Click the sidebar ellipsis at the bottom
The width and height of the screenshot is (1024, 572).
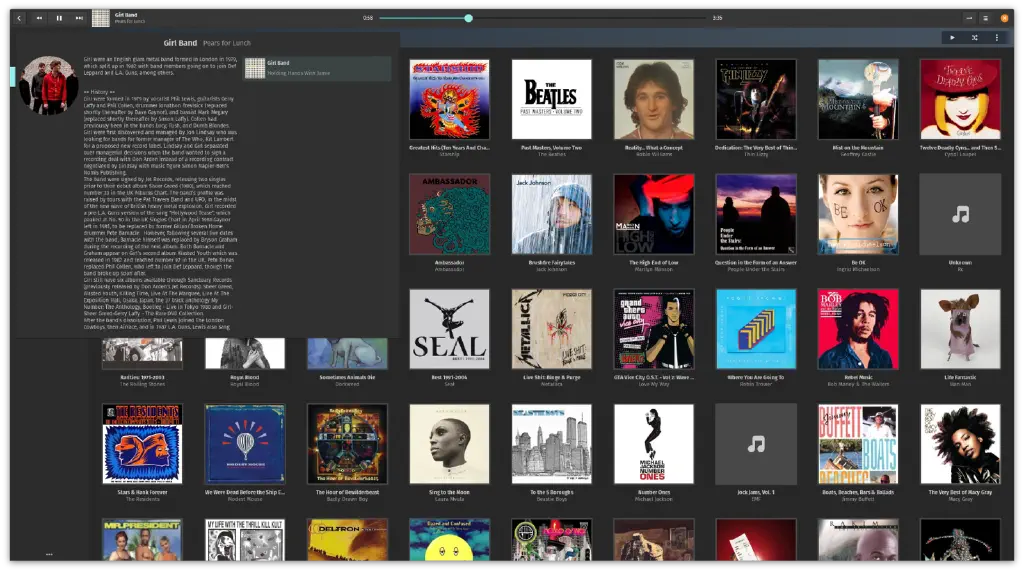click(49, 554)
